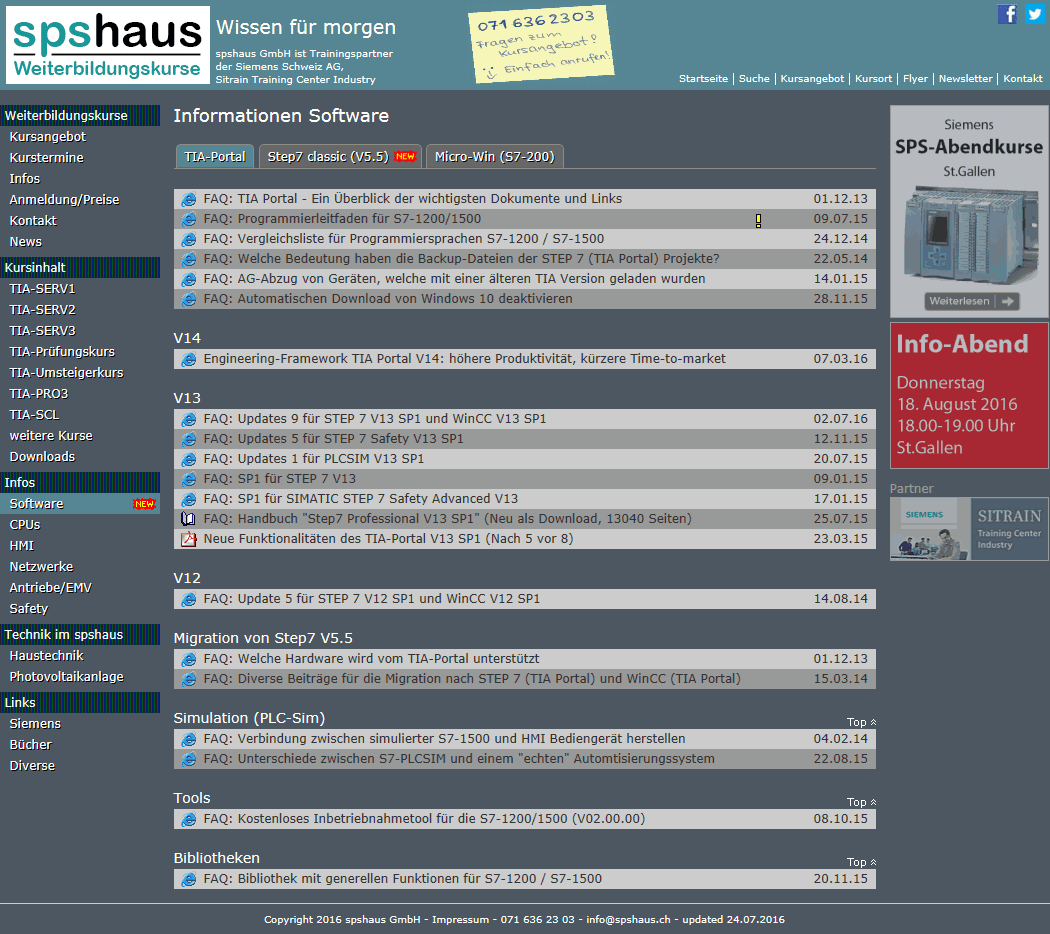Click IE icon beside Verbindung simulierter S7-1500 FAQ
Image resolution: width=1050 pixels, height=934 pixels.
point(189,739)
